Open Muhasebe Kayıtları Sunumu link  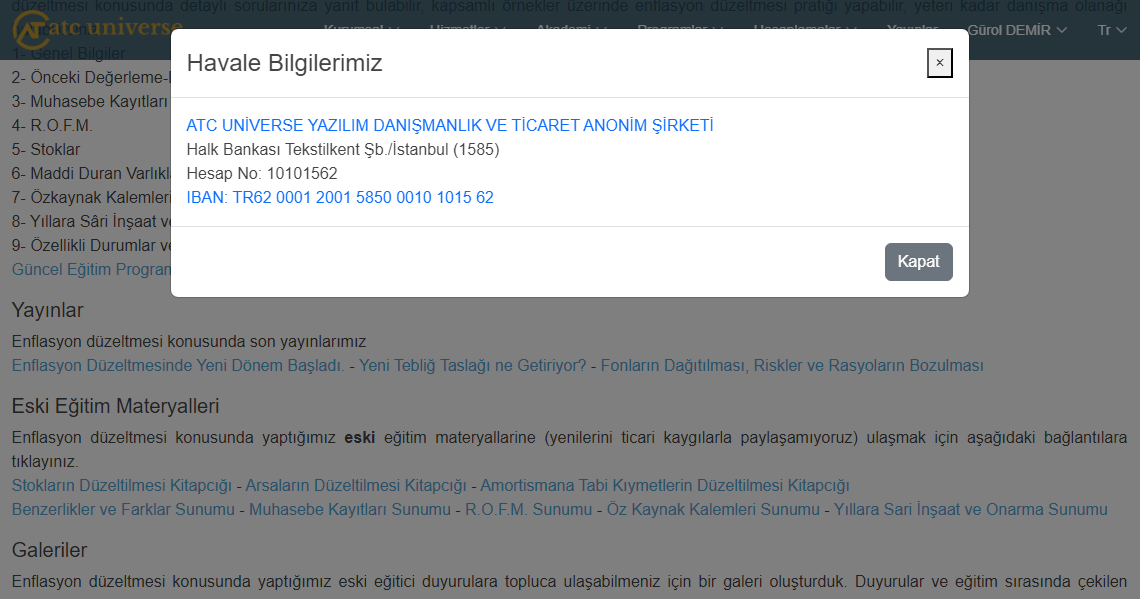[x=350, y=509]
